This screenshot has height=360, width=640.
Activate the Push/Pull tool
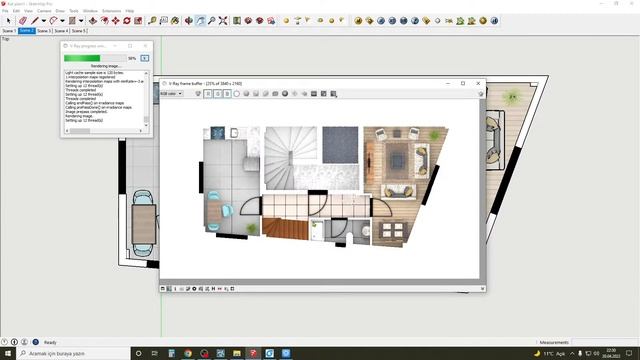(93, 20)
